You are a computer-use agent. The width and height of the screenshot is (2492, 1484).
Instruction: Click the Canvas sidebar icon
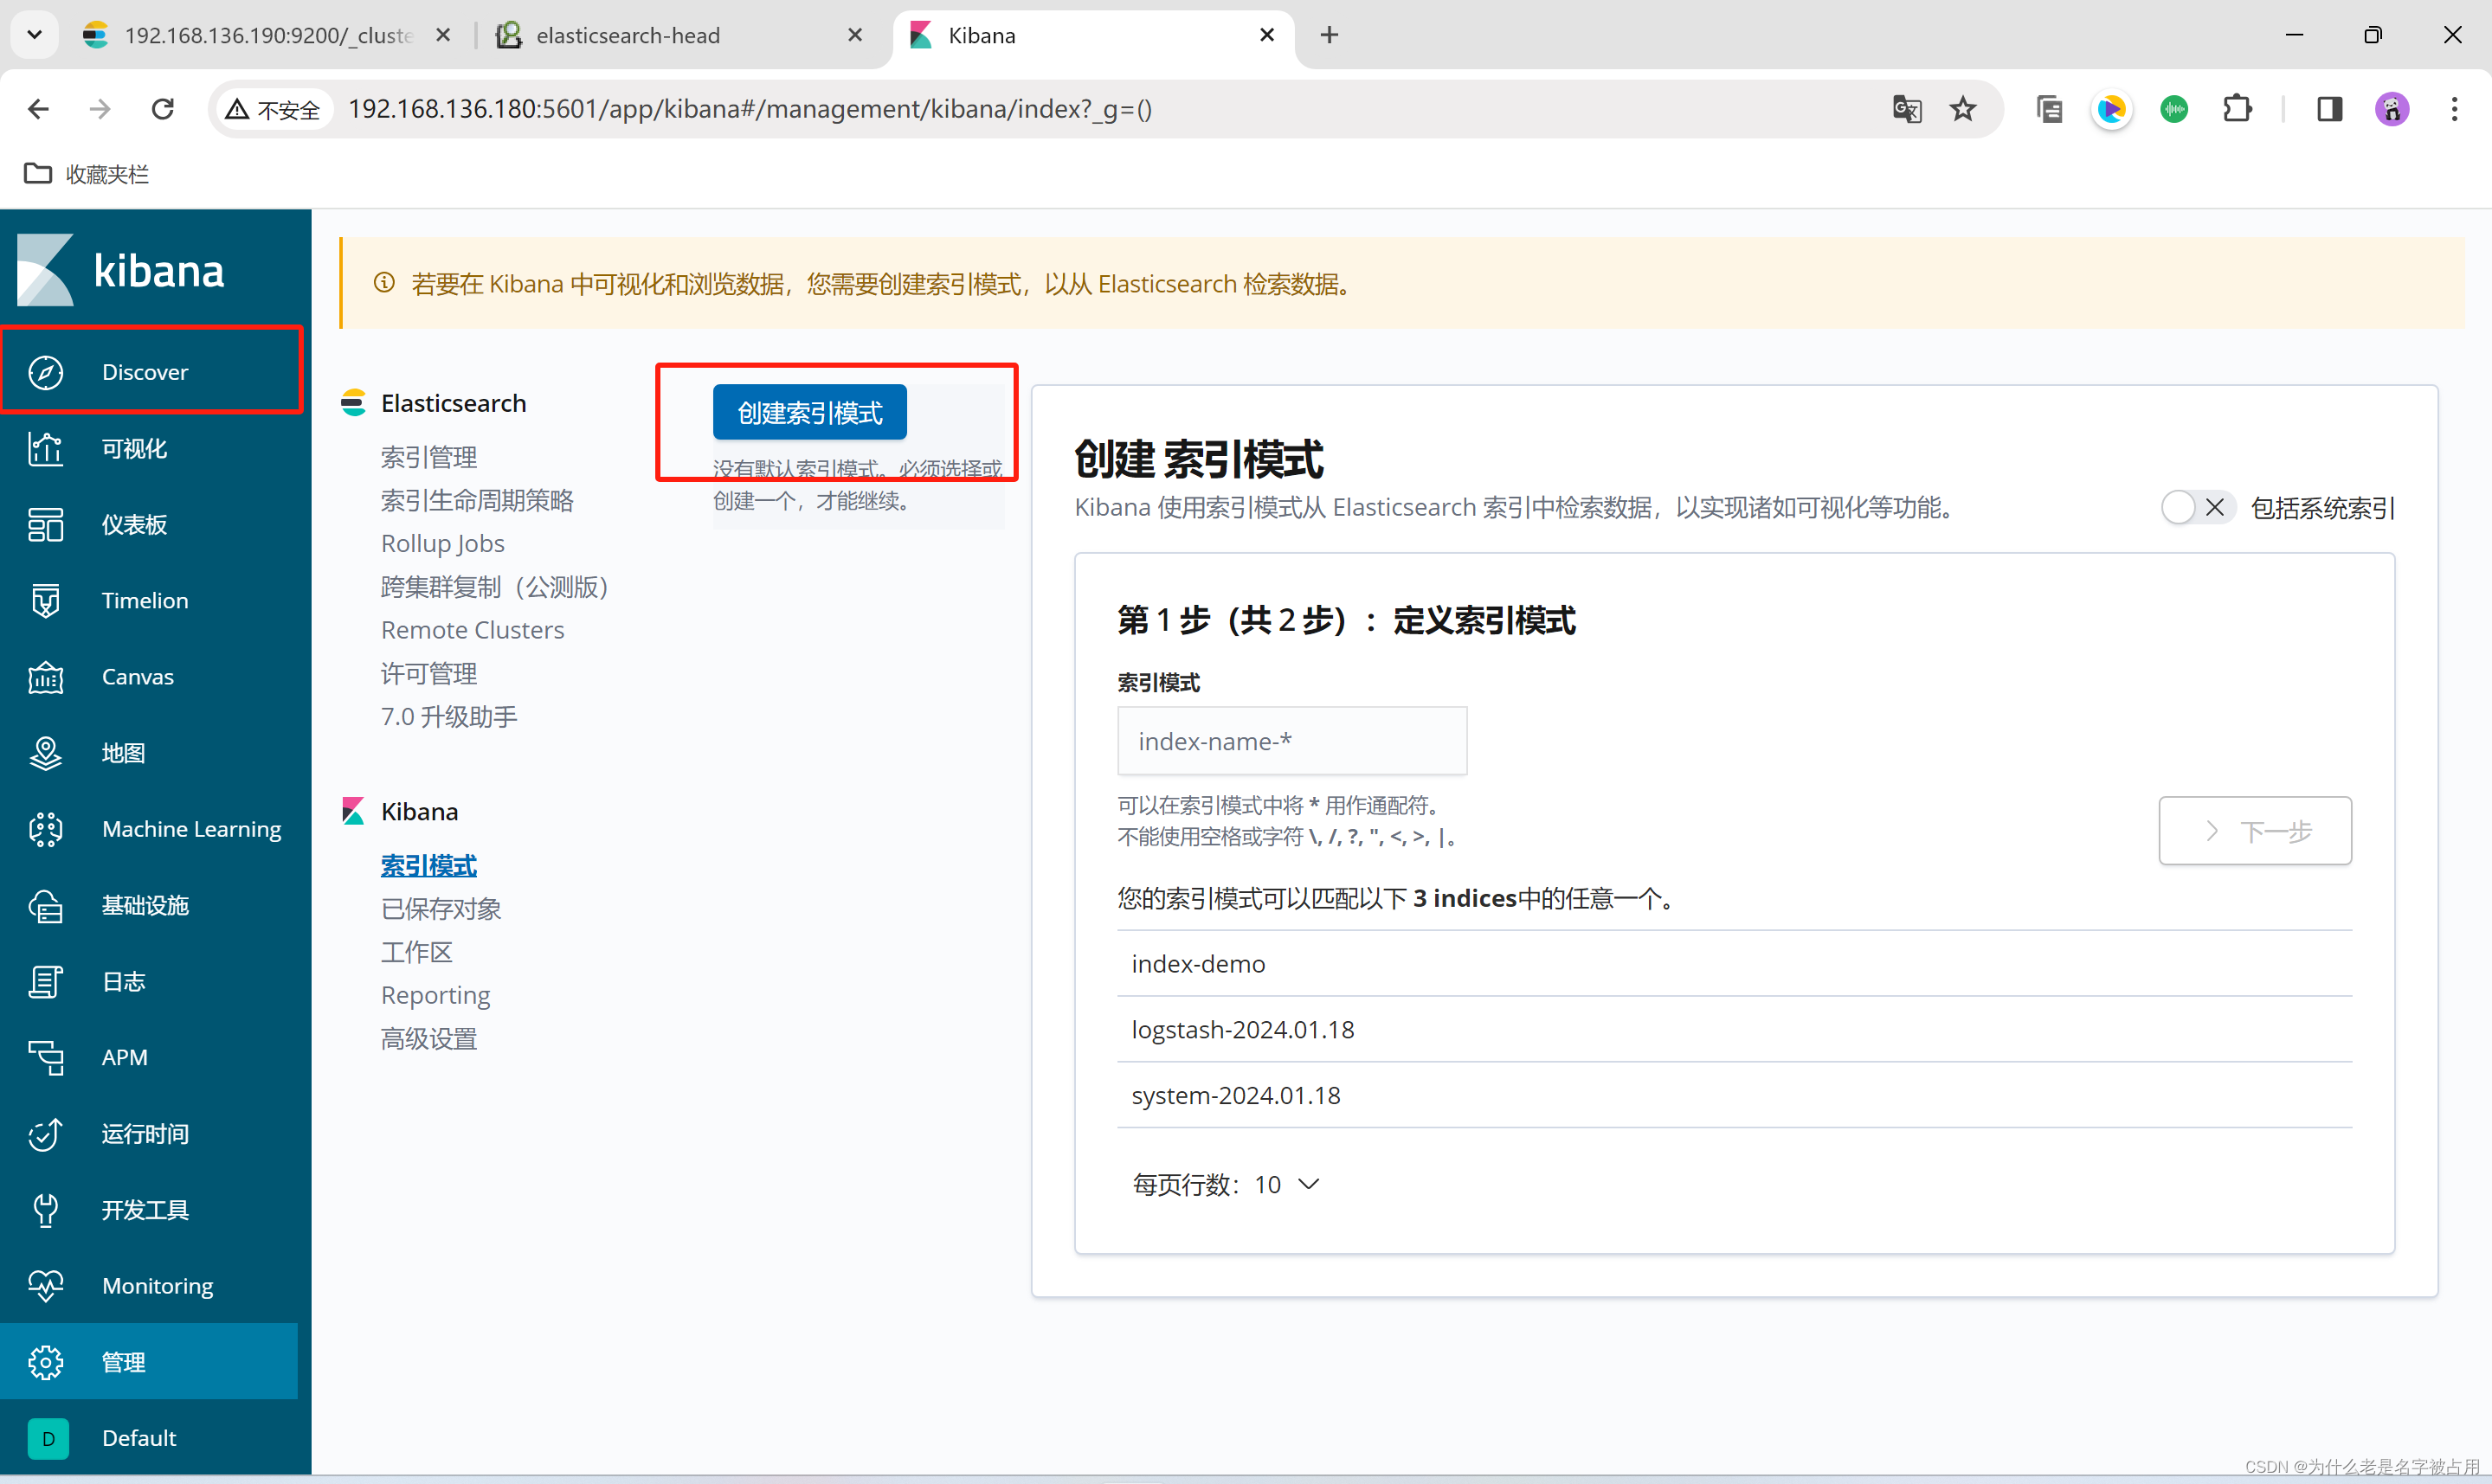46,677
